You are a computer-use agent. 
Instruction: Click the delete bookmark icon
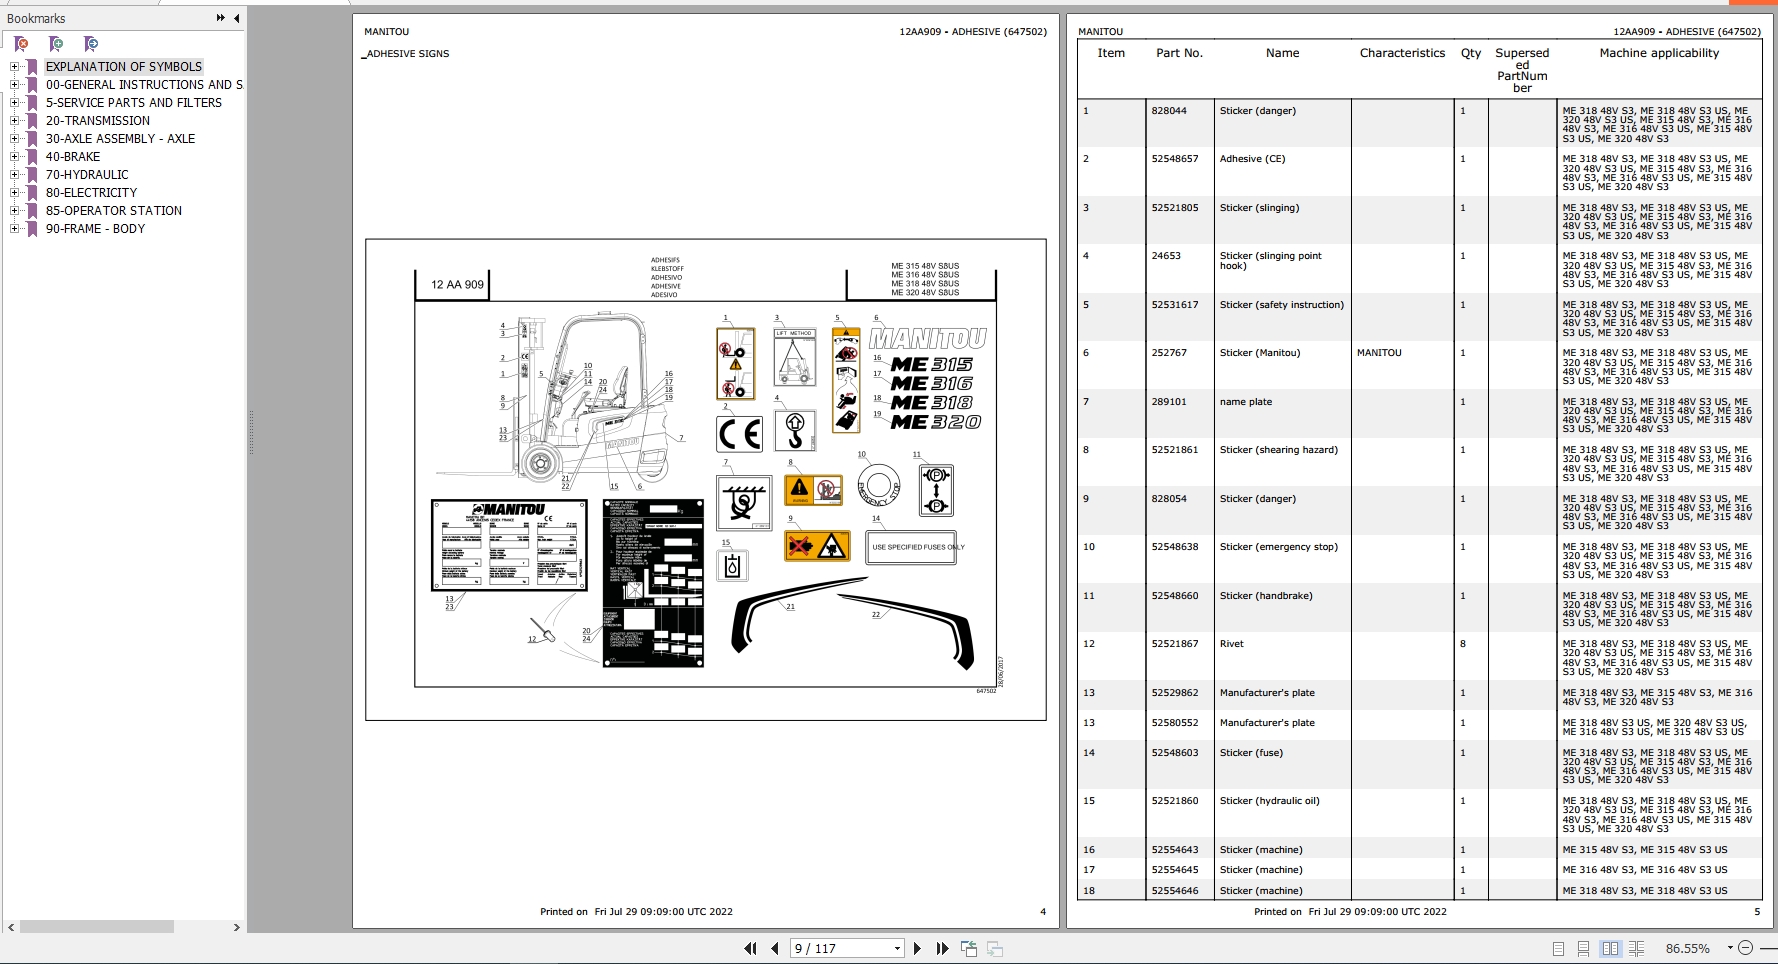click(x=21, y=44)
